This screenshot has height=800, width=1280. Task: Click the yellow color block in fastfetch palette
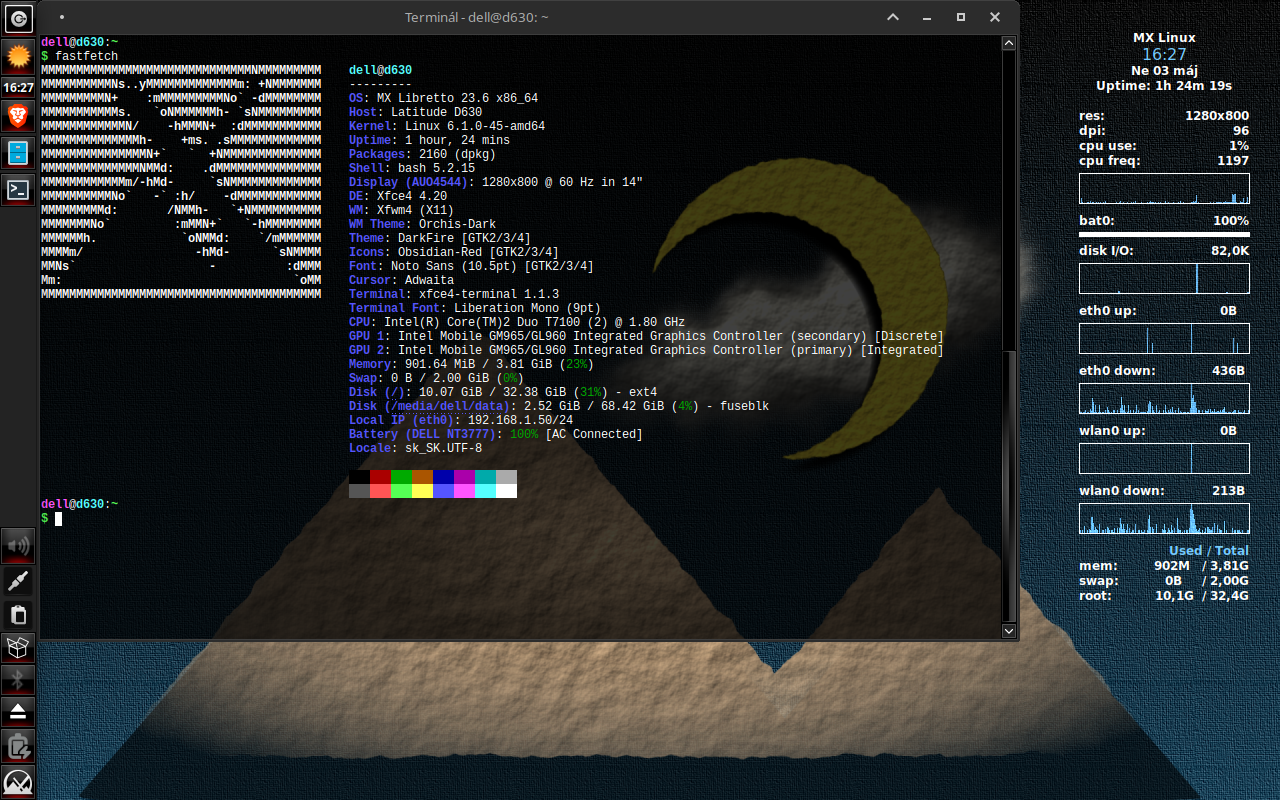422,491
